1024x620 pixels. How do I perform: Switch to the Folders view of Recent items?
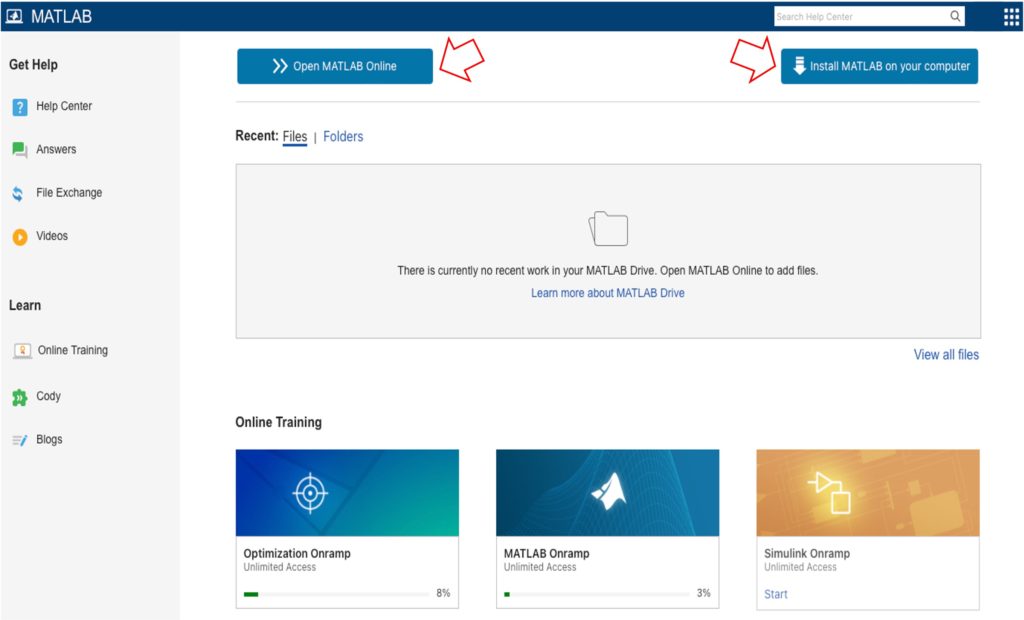(343, 136)
